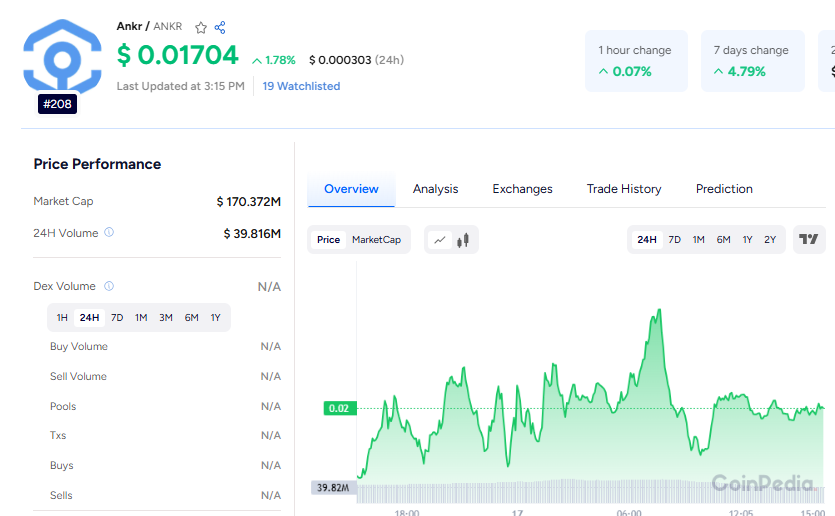
Task: Click the Txs row label
Action: click(x=58, y=436)
